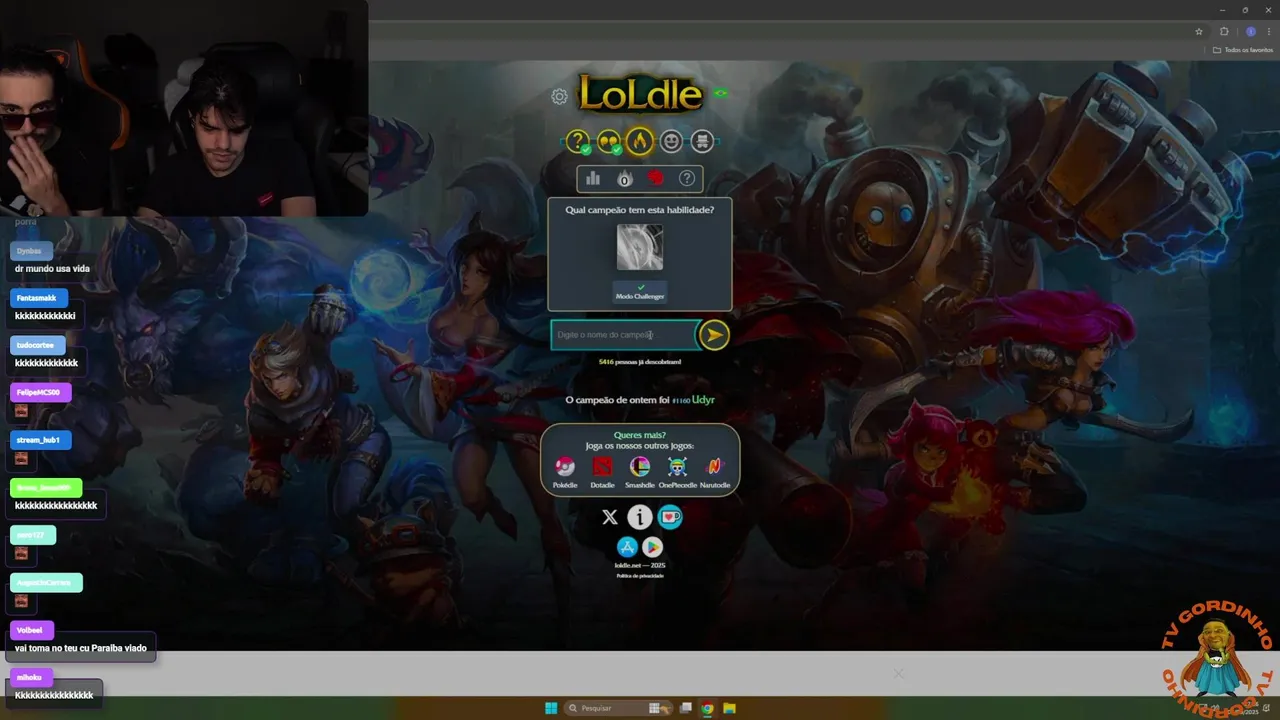Open Task View on the taskbar

[x=686, y=708]
